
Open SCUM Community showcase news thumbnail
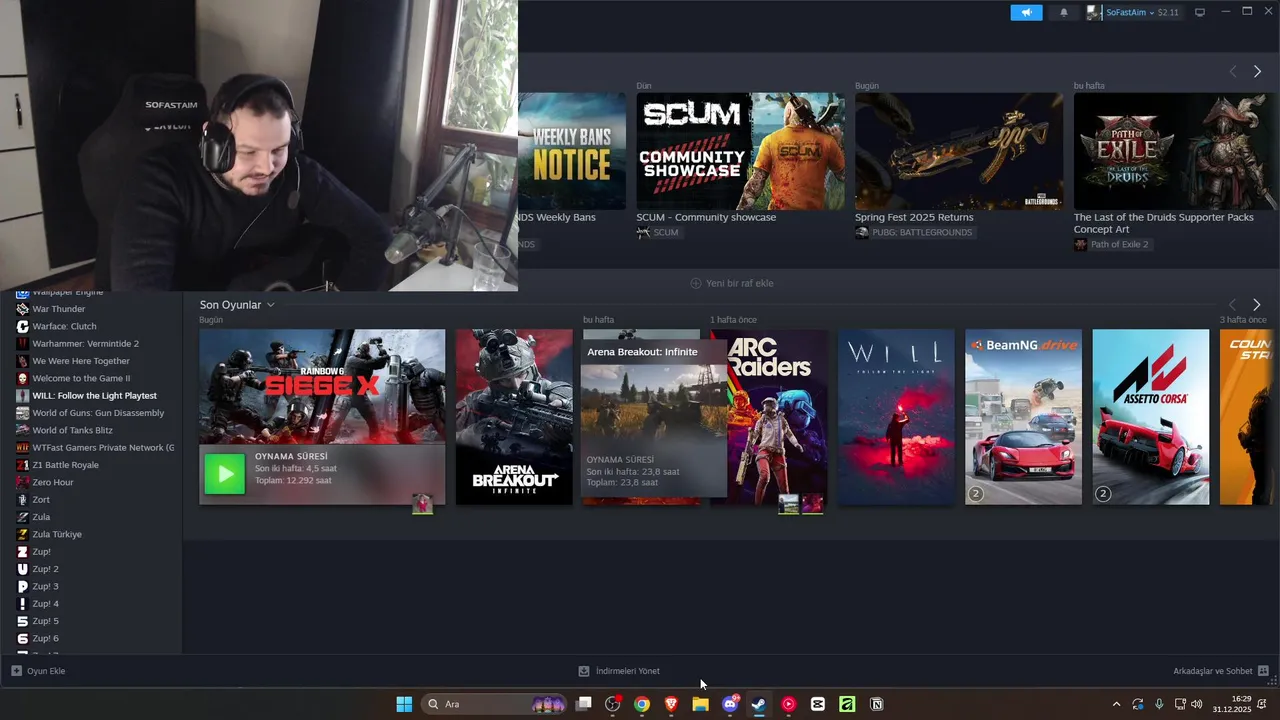point(740,151)
